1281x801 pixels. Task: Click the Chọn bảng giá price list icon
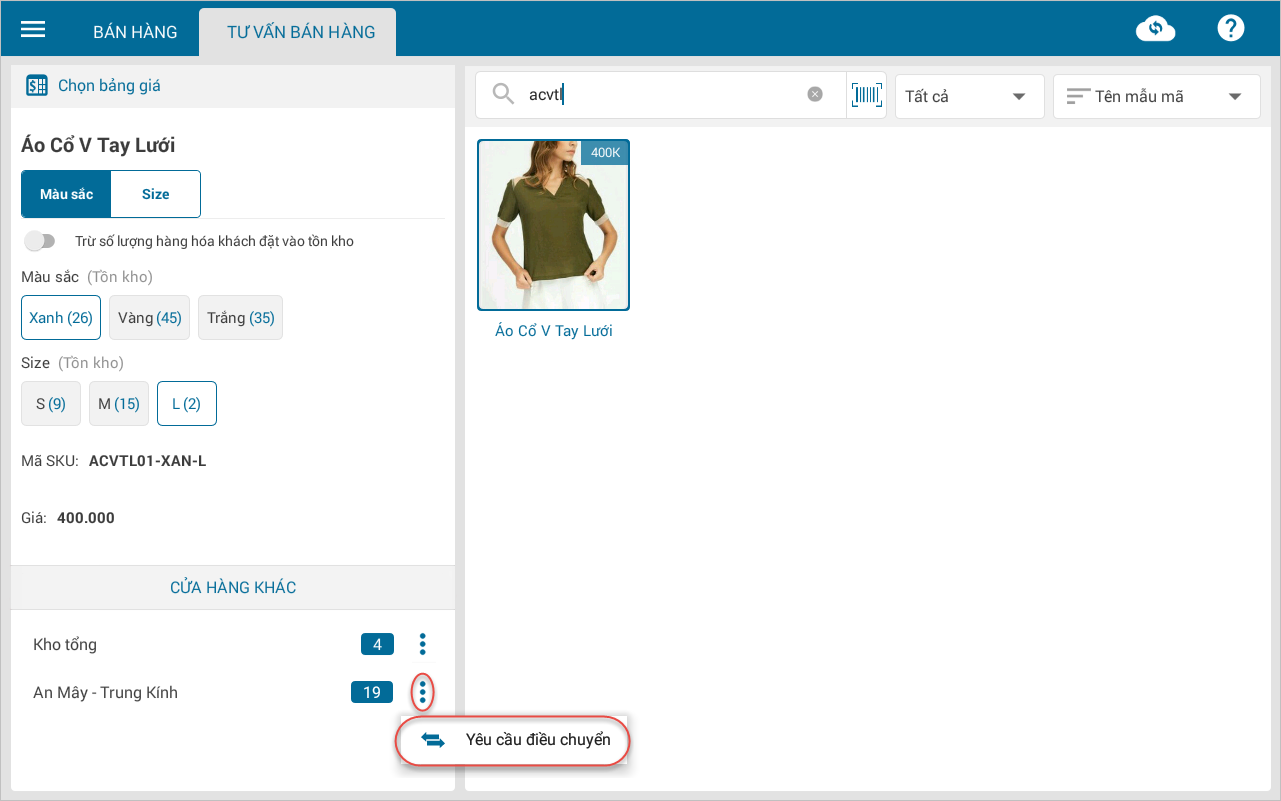(37, 86)
